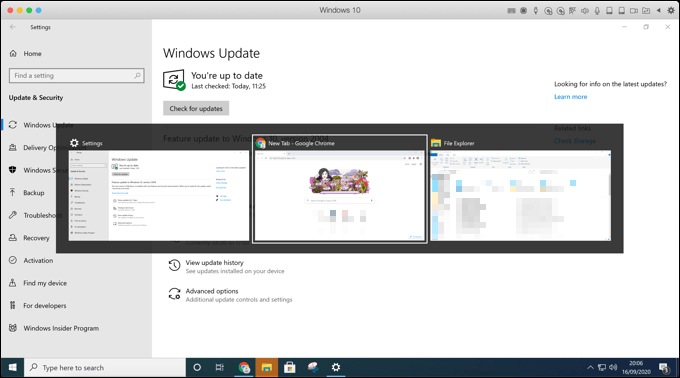Screen dimensions: 680x378
Task: Click the Cortana circle icon on taskbar
Action: [x=197, y=368]
